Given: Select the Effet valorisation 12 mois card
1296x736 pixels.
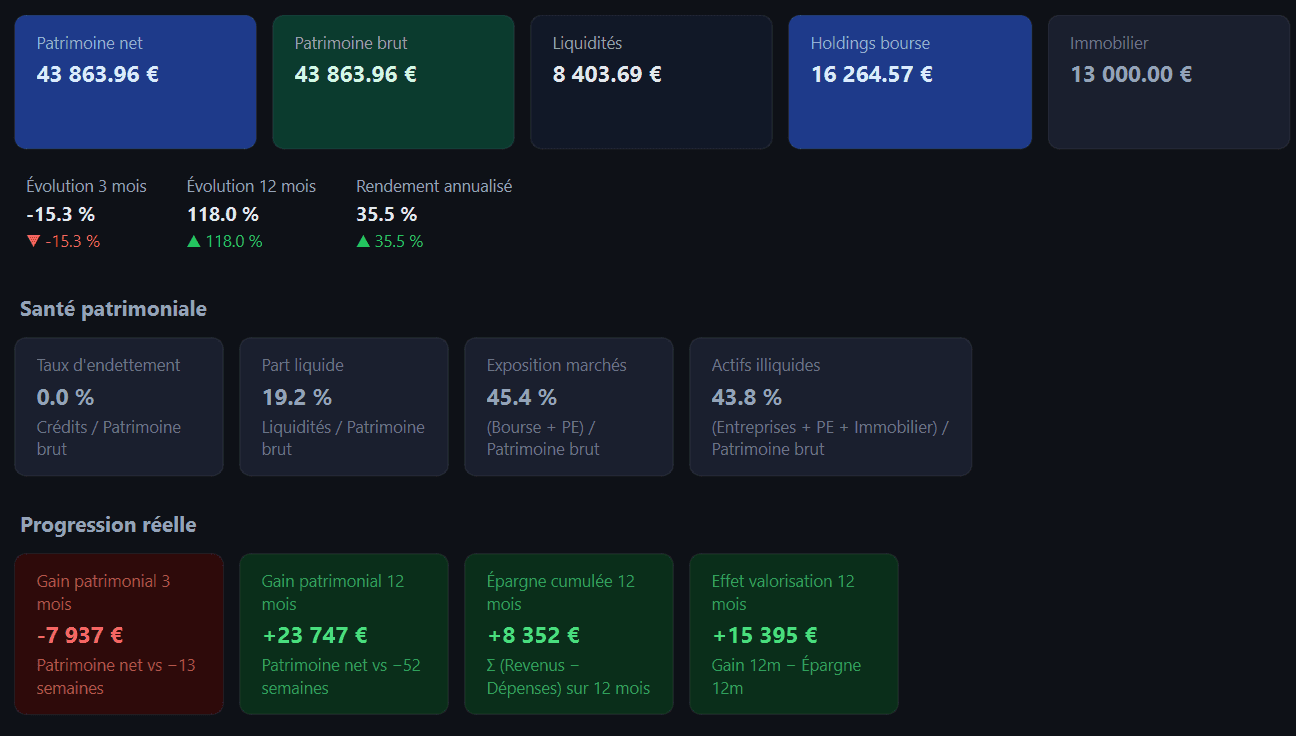Looking at the screenshot, I should [794, 634].
